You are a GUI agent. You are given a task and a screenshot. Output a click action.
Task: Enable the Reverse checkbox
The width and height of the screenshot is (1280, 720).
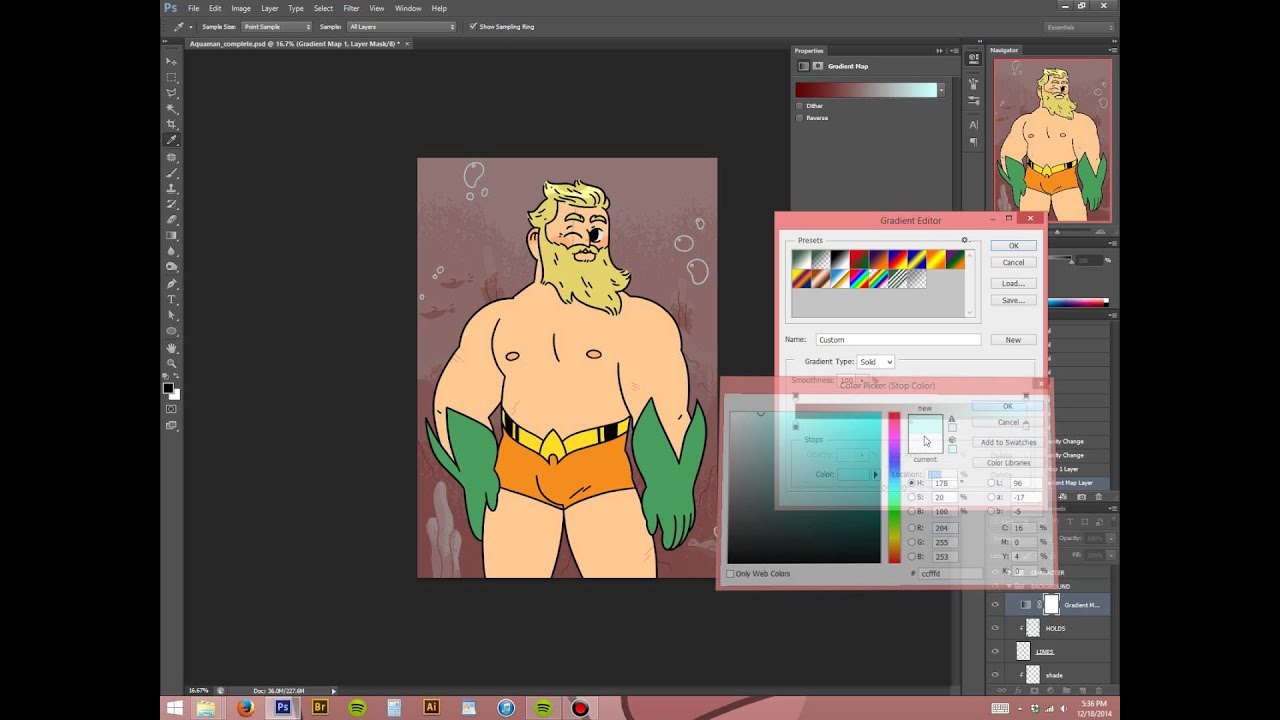(800, 117)
